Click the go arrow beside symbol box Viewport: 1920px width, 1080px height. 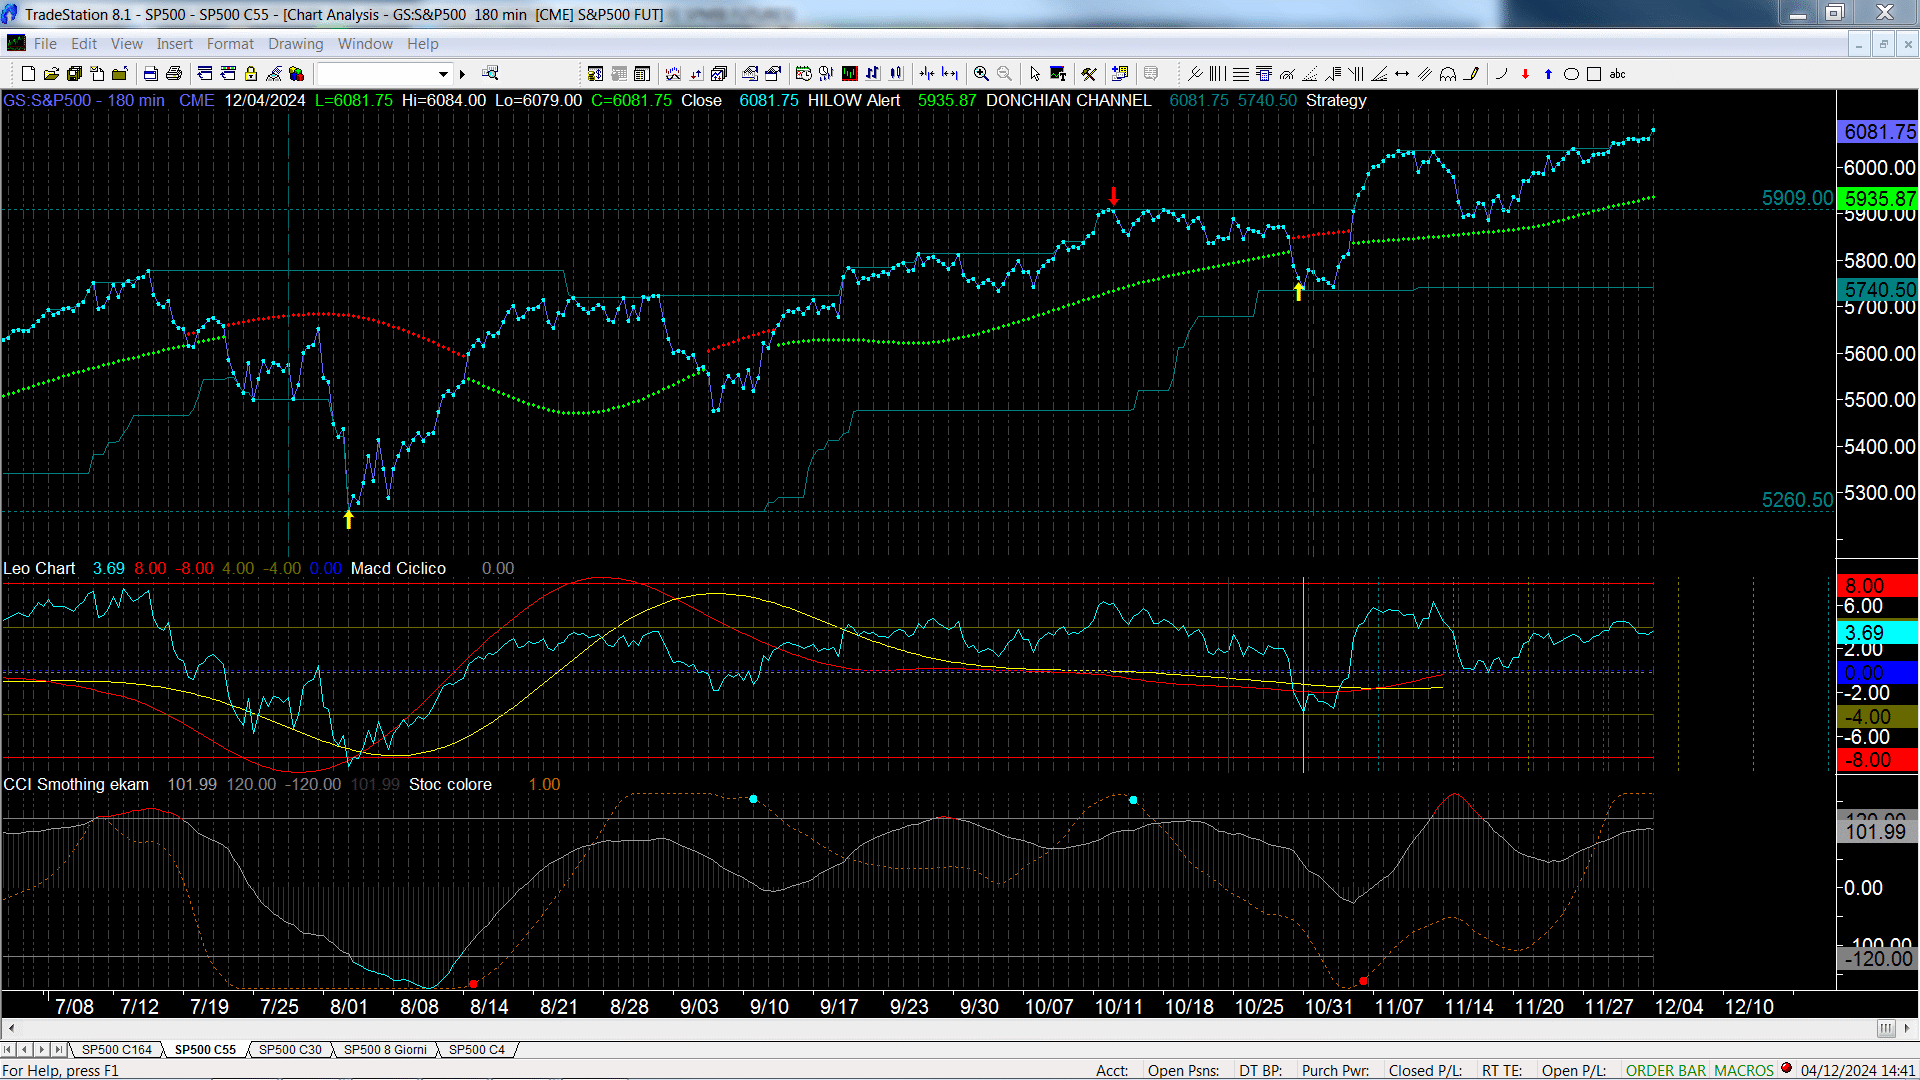coord(462,74)
